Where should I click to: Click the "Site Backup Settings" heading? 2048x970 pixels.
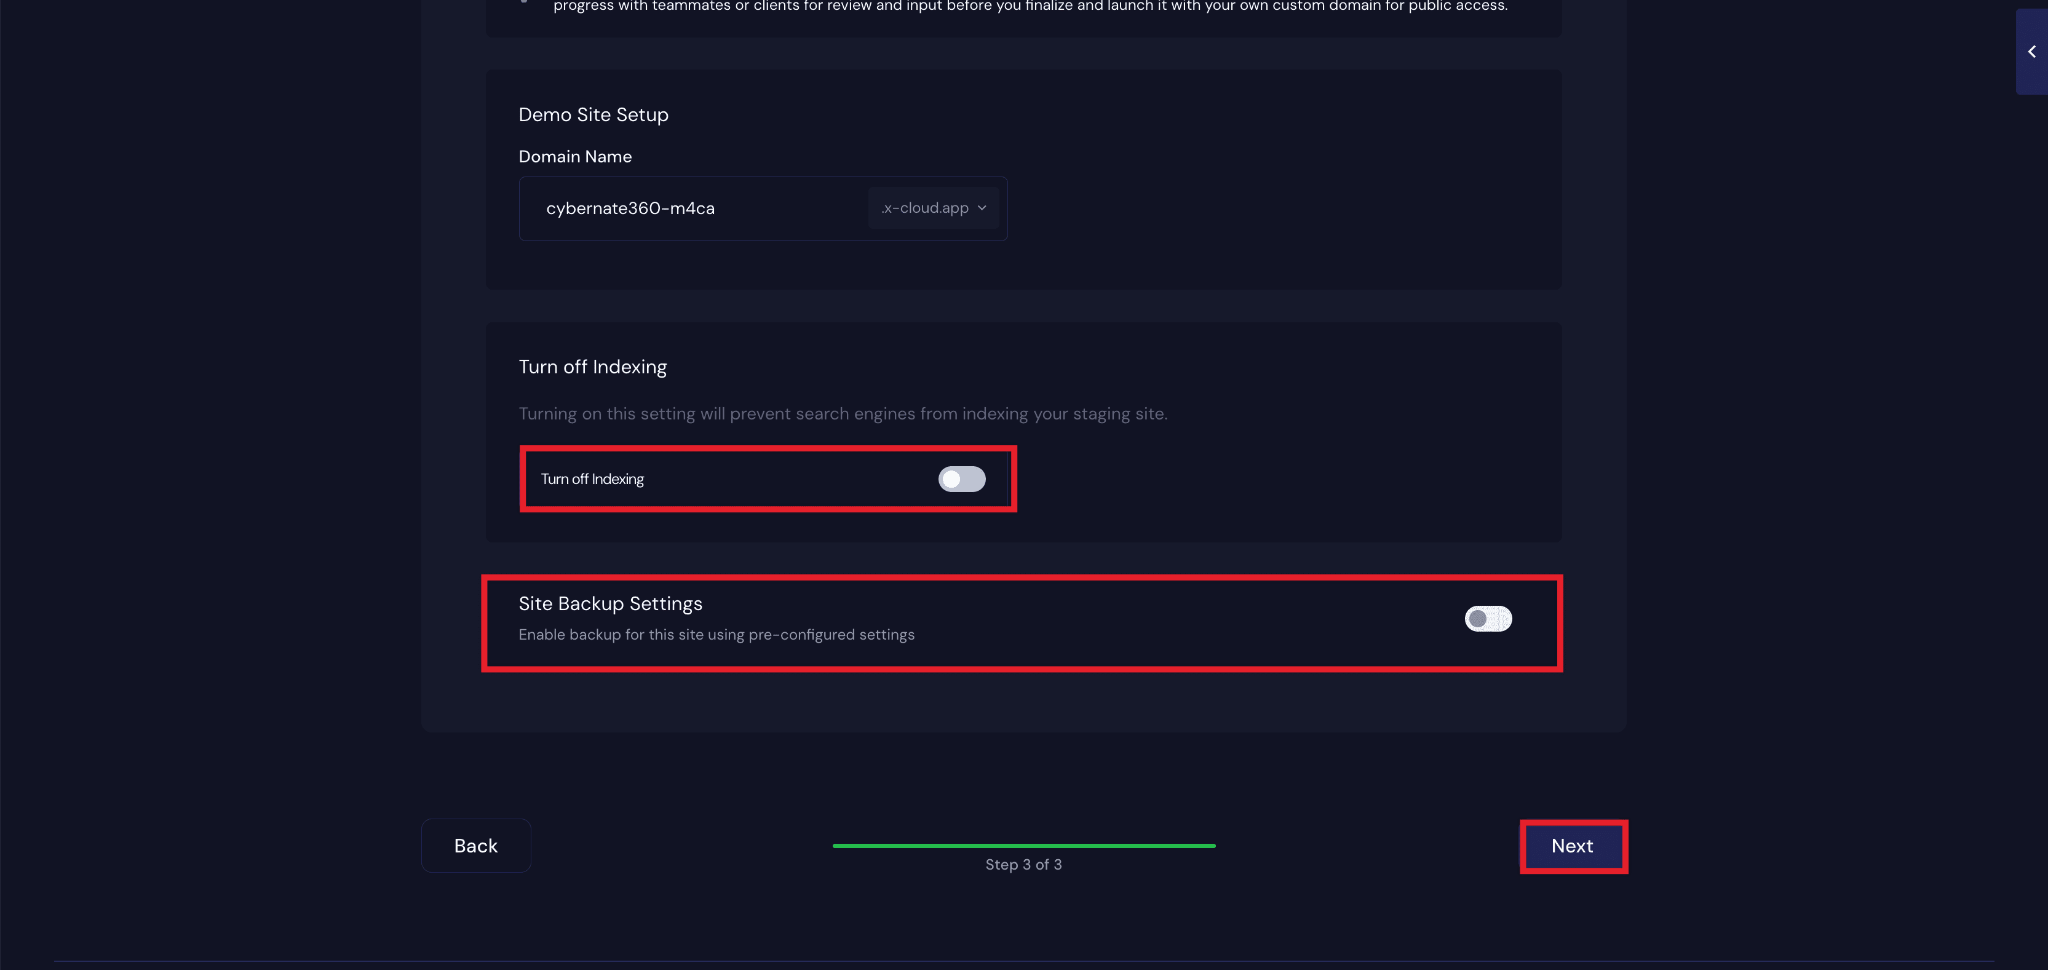(610, 604)
